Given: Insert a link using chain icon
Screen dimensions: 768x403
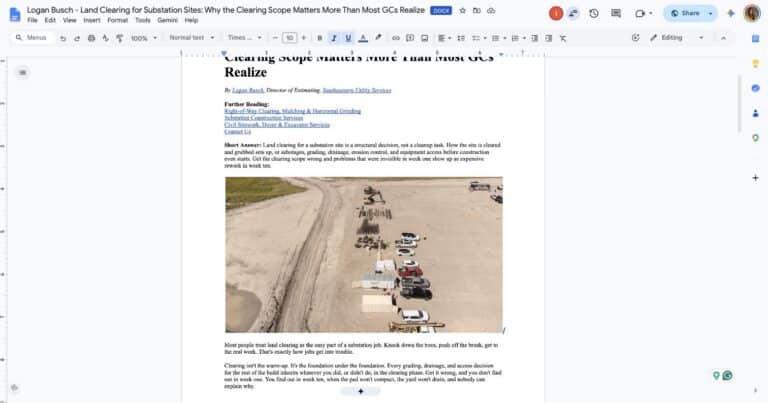Looking at the screenshot, I should pyautogui.click(x=396, y=38).
